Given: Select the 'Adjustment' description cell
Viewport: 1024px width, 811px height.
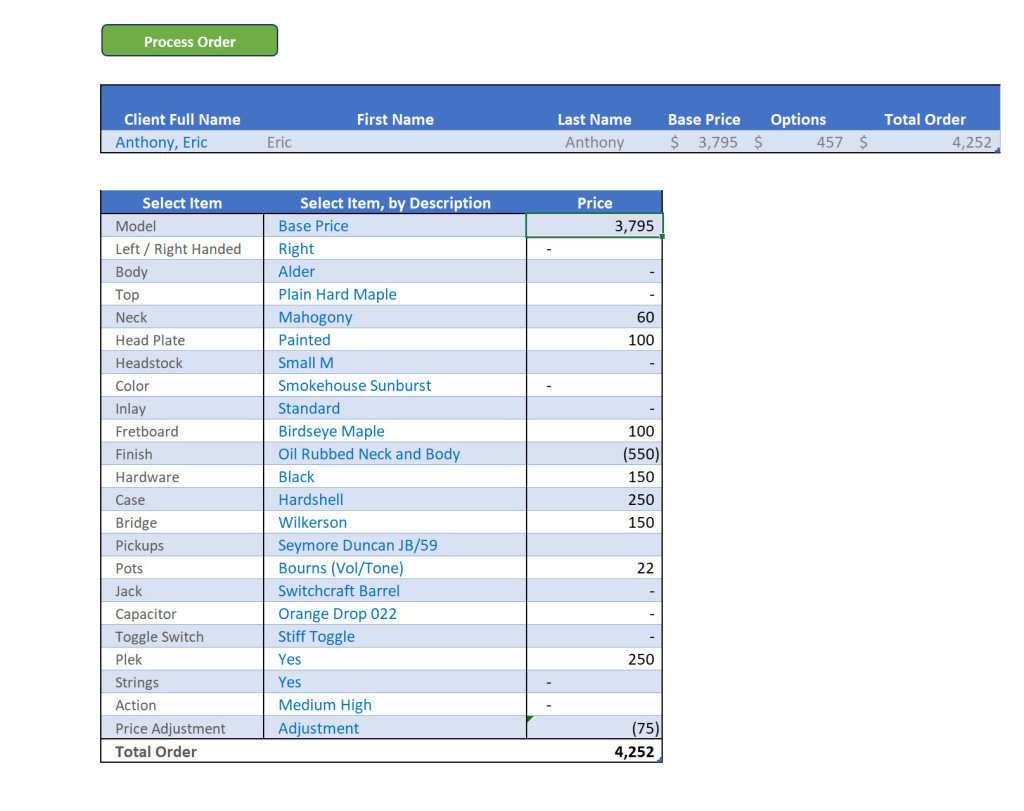Looking at the screenshot, I should tap(395, 728).
